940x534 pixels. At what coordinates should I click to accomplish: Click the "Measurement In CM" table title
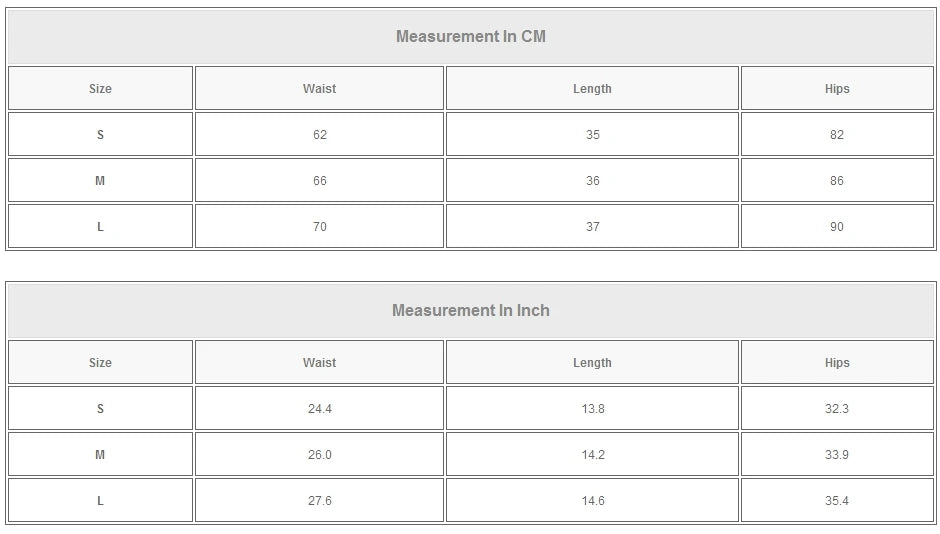(x=471, y=37)
